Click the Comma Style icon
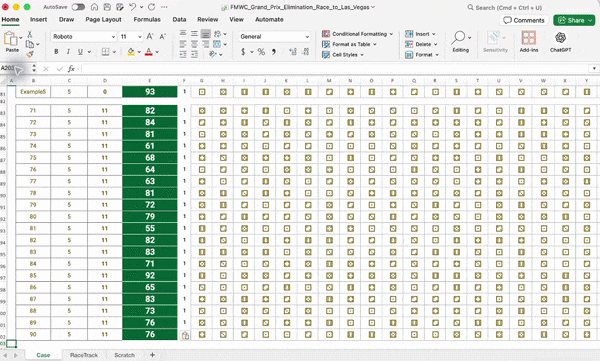The height and width of the screenshot is (361, 600). click(x=274, y=52)
